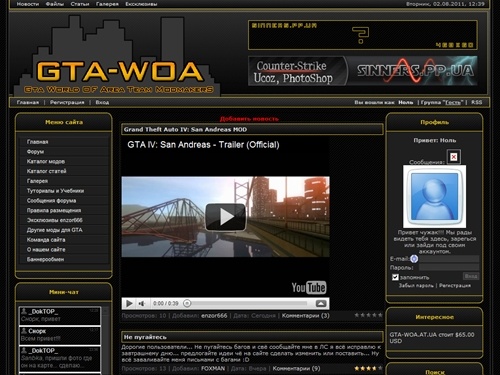The height and width of the screenshot is (375, 500).
Task: Click the video progress slider handle
Action: pyautogui.click(x=187, y=303)
